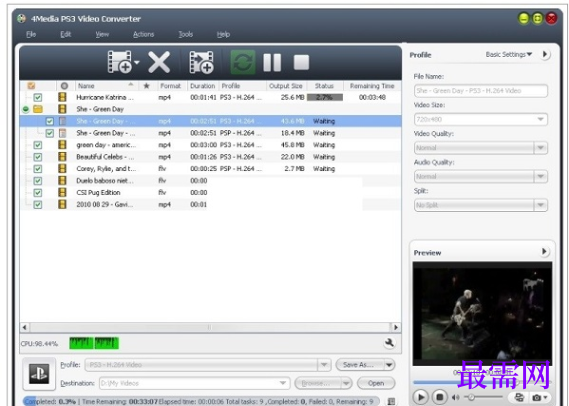
Task: Stop the preview playback
Action: pyautogui.click(x=440, y=397)
